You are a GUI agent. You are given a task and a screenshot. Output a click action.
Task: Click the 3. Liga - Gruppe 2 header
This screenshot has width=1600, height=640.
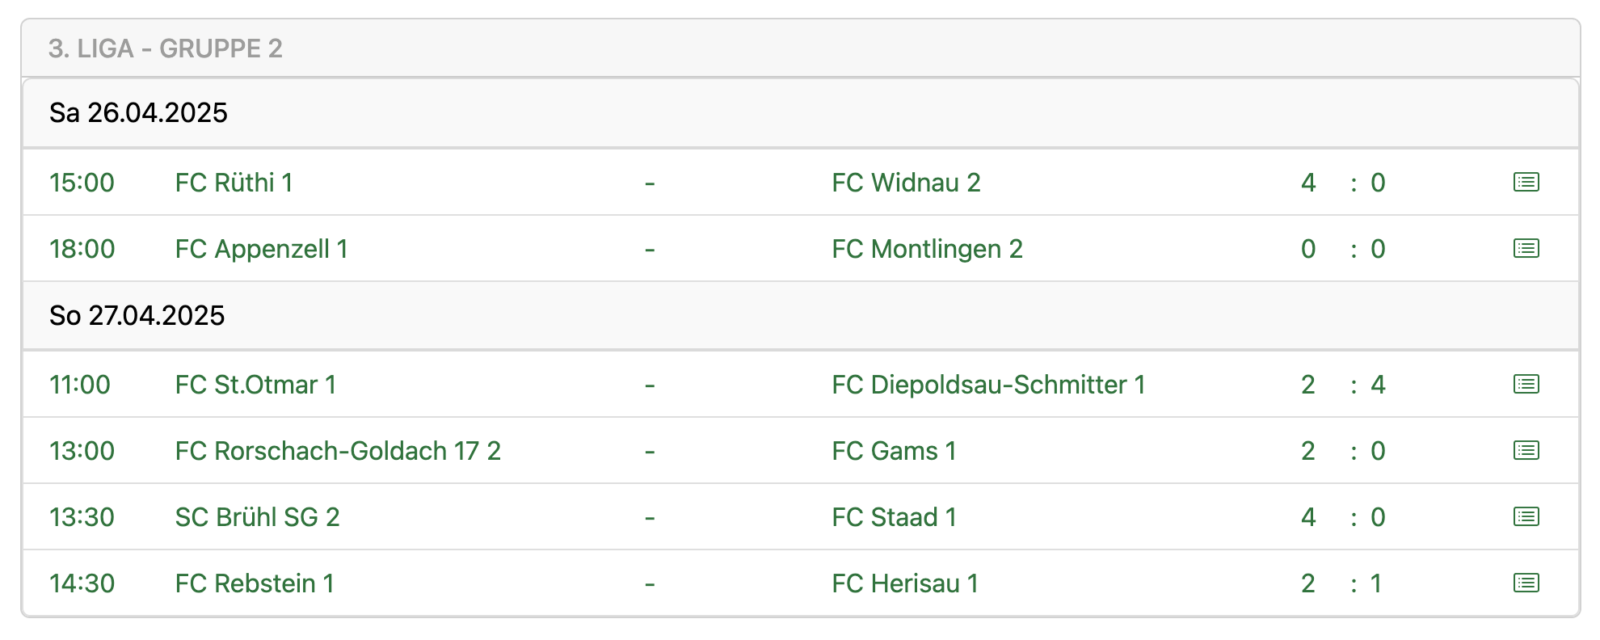click(x=166, y=49)
